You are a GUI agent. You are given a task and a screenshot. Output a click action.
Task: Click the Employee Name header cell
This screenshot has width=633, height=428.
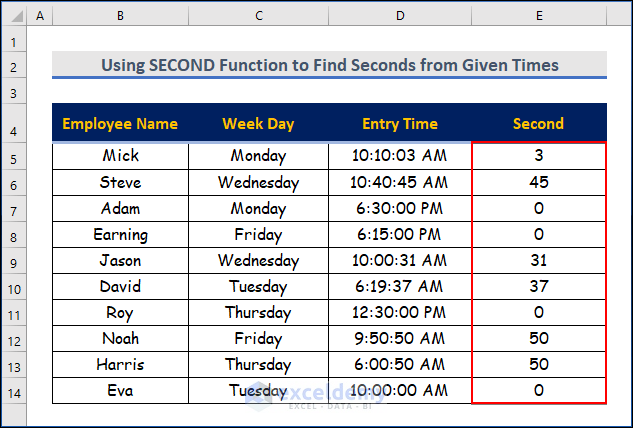point(120,124)
